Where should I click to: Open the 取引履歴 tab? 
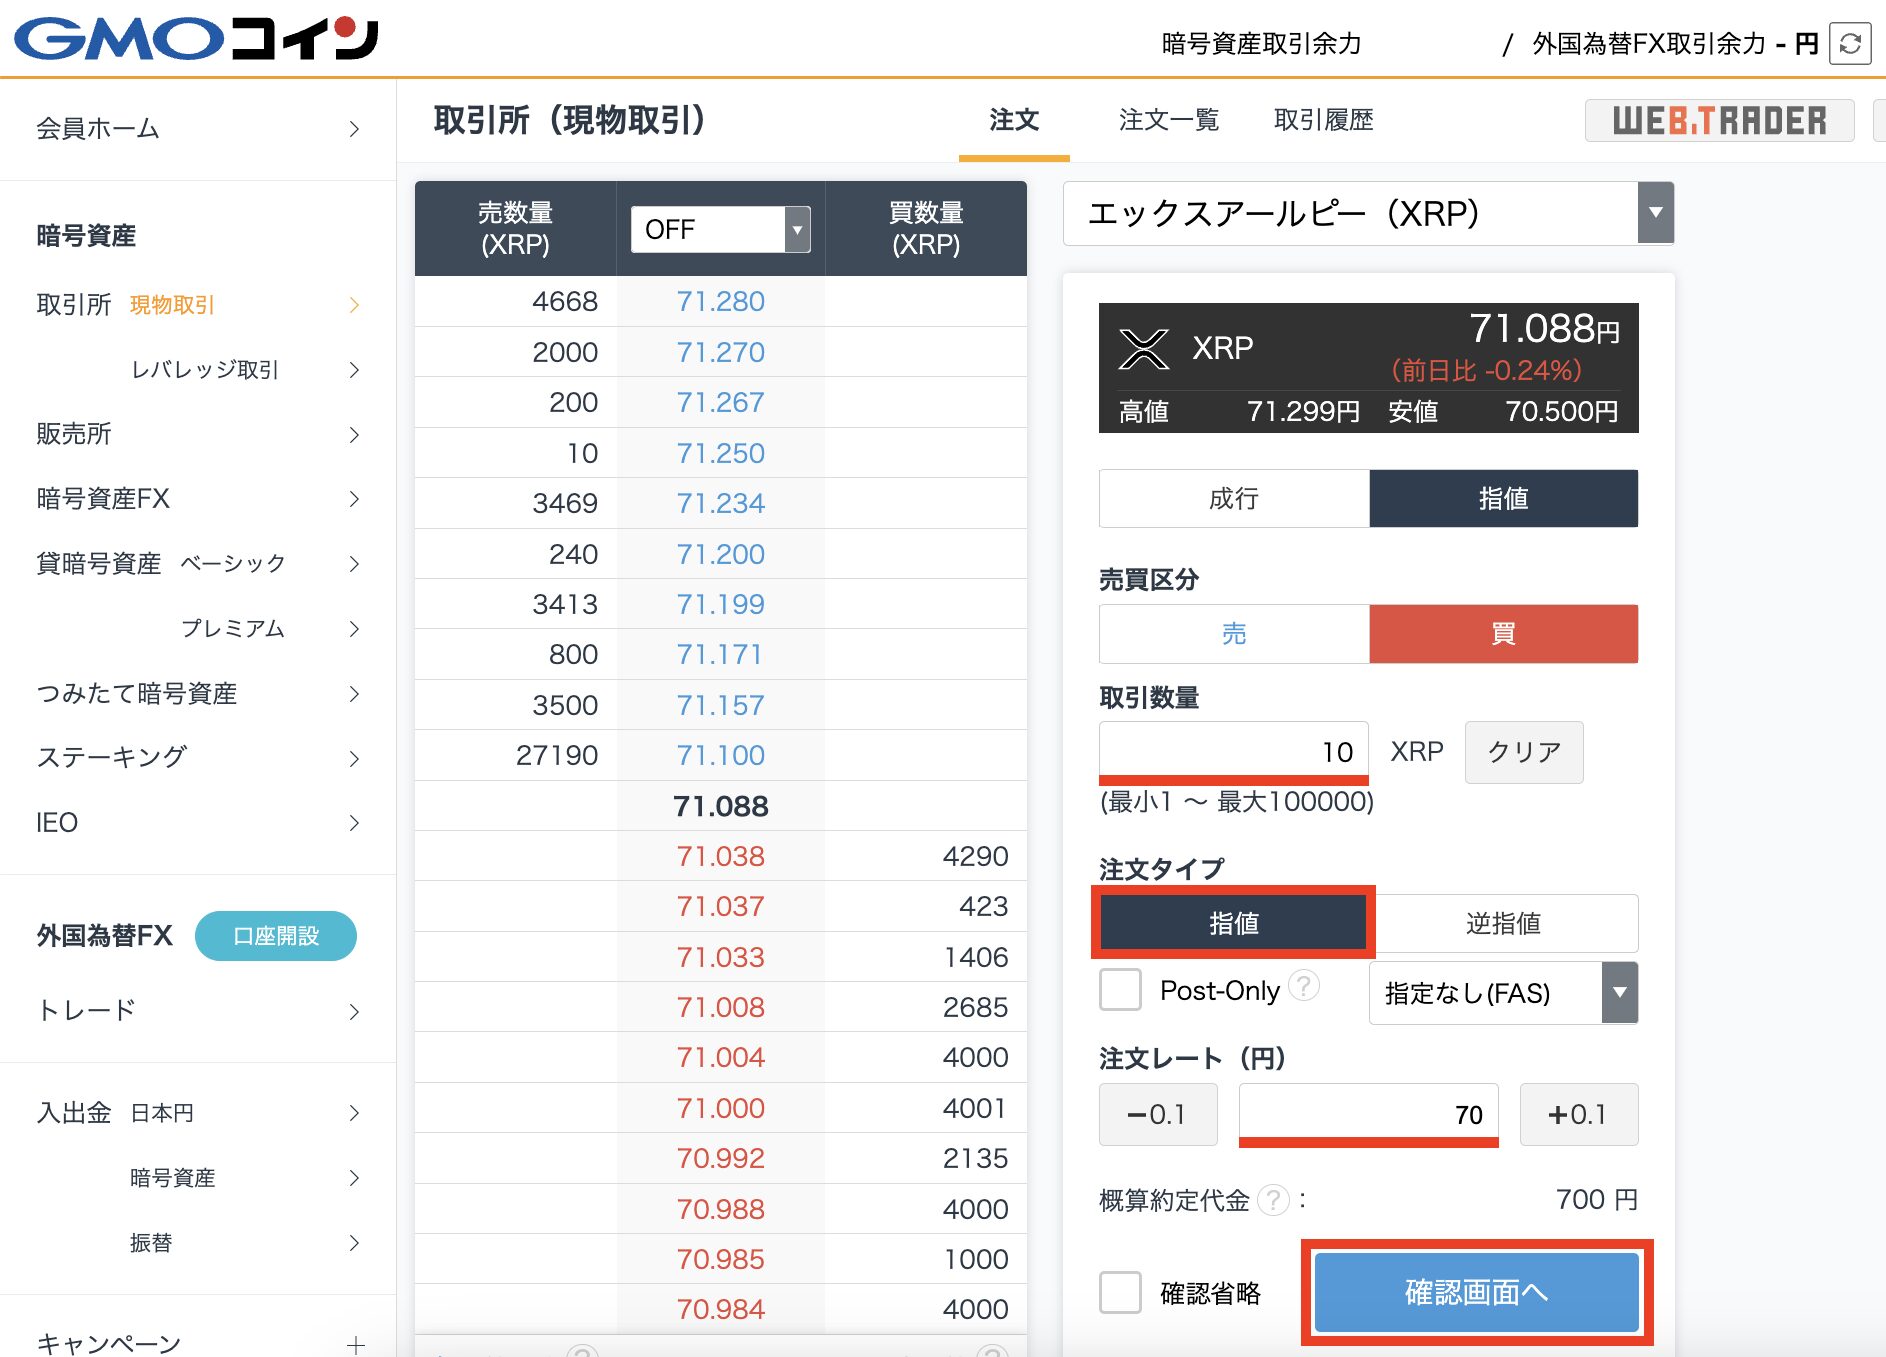[x=1324, y=121]
